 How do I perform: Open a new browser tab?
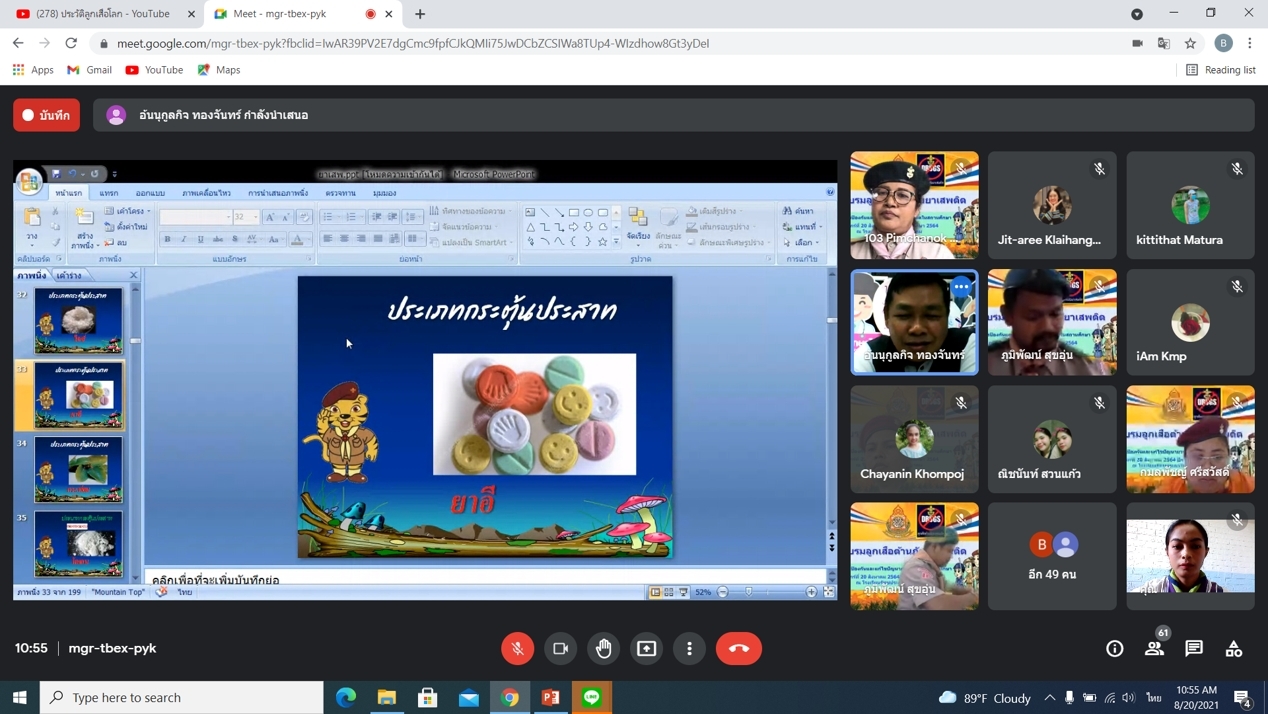[420, 14]
